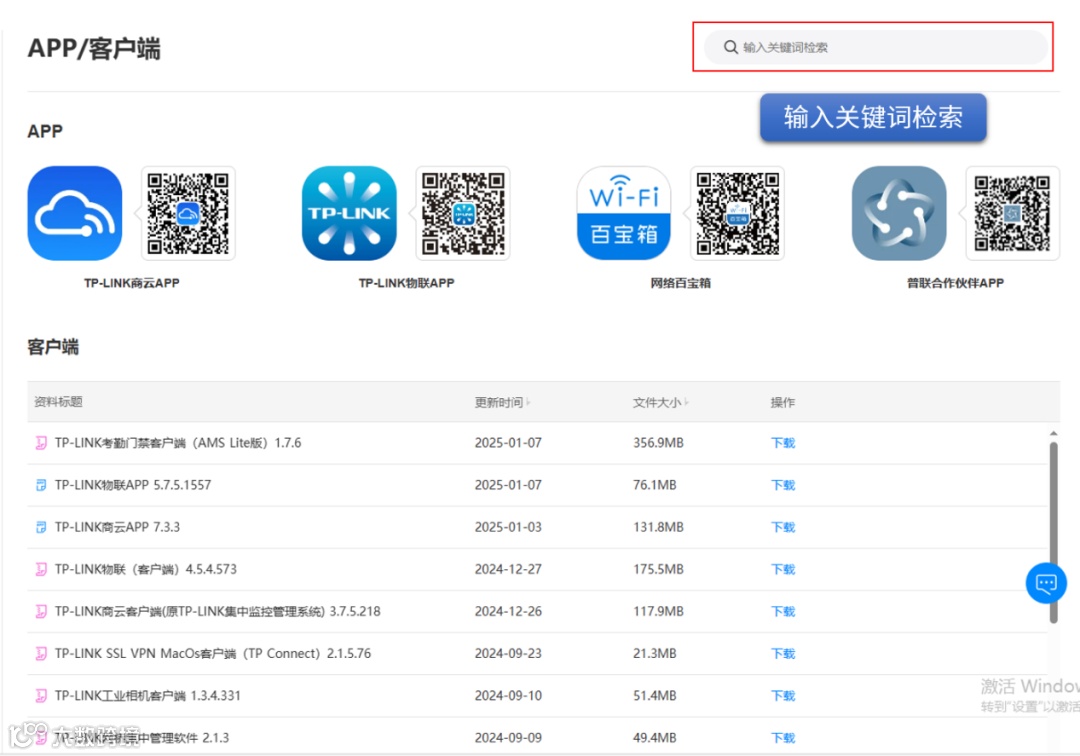Select title TP-LINK物联APP 5.7.5.1557
The height and width of the screenshot is (756, 1080).
(x=133, y=485)
